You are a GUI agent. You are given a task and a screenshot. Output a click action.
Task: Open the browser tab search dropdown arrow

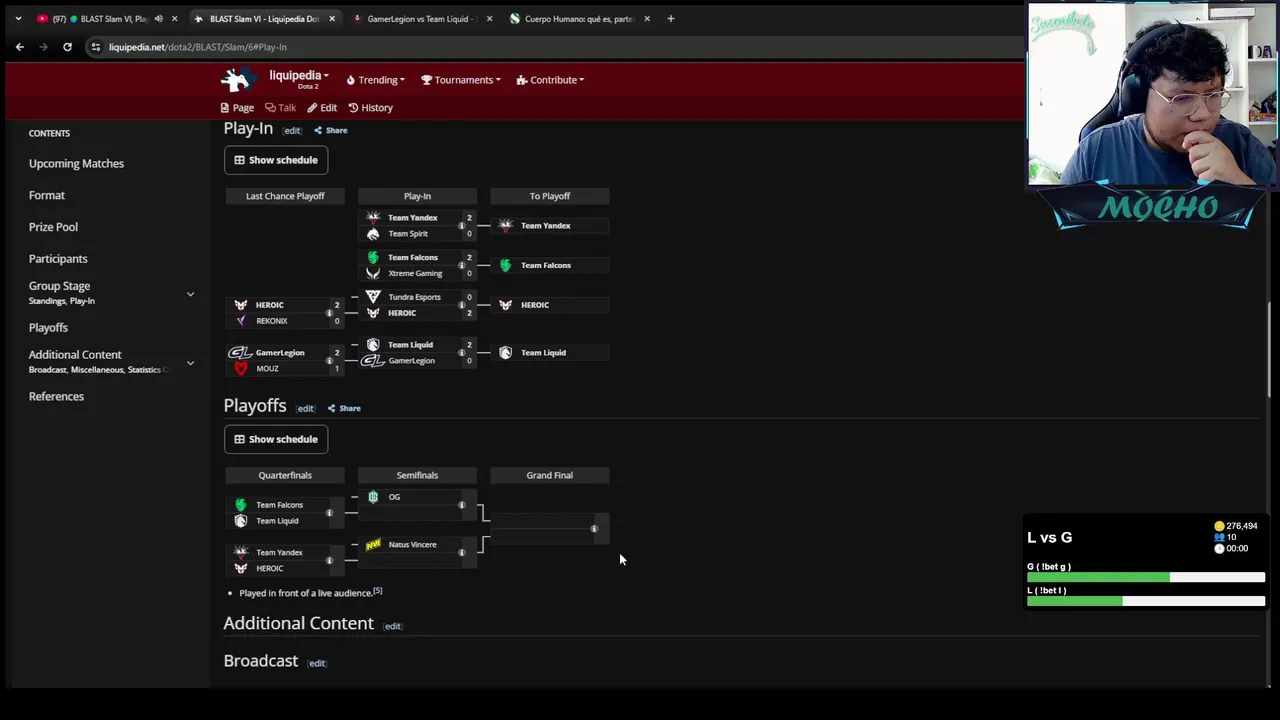(x=18, y=18)
